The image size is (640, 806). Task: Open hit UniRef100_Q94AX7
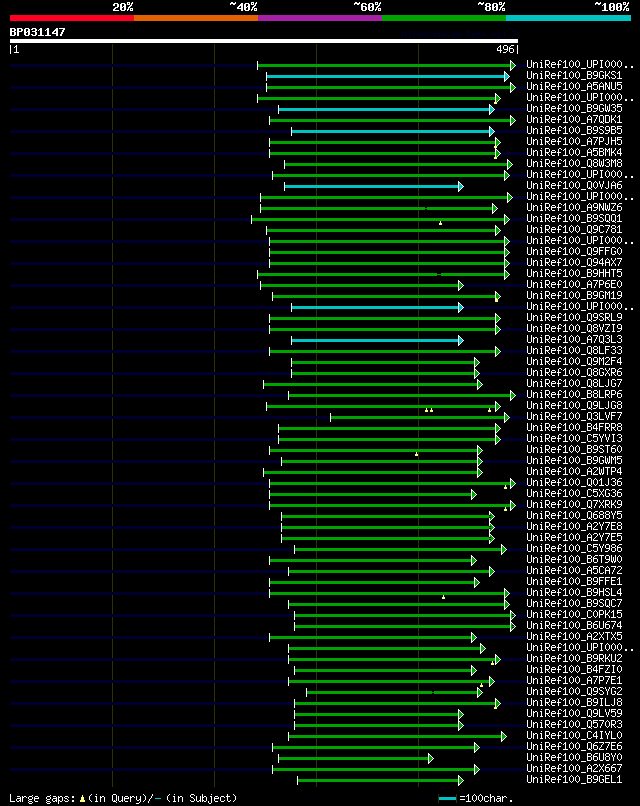pos(574,262)
